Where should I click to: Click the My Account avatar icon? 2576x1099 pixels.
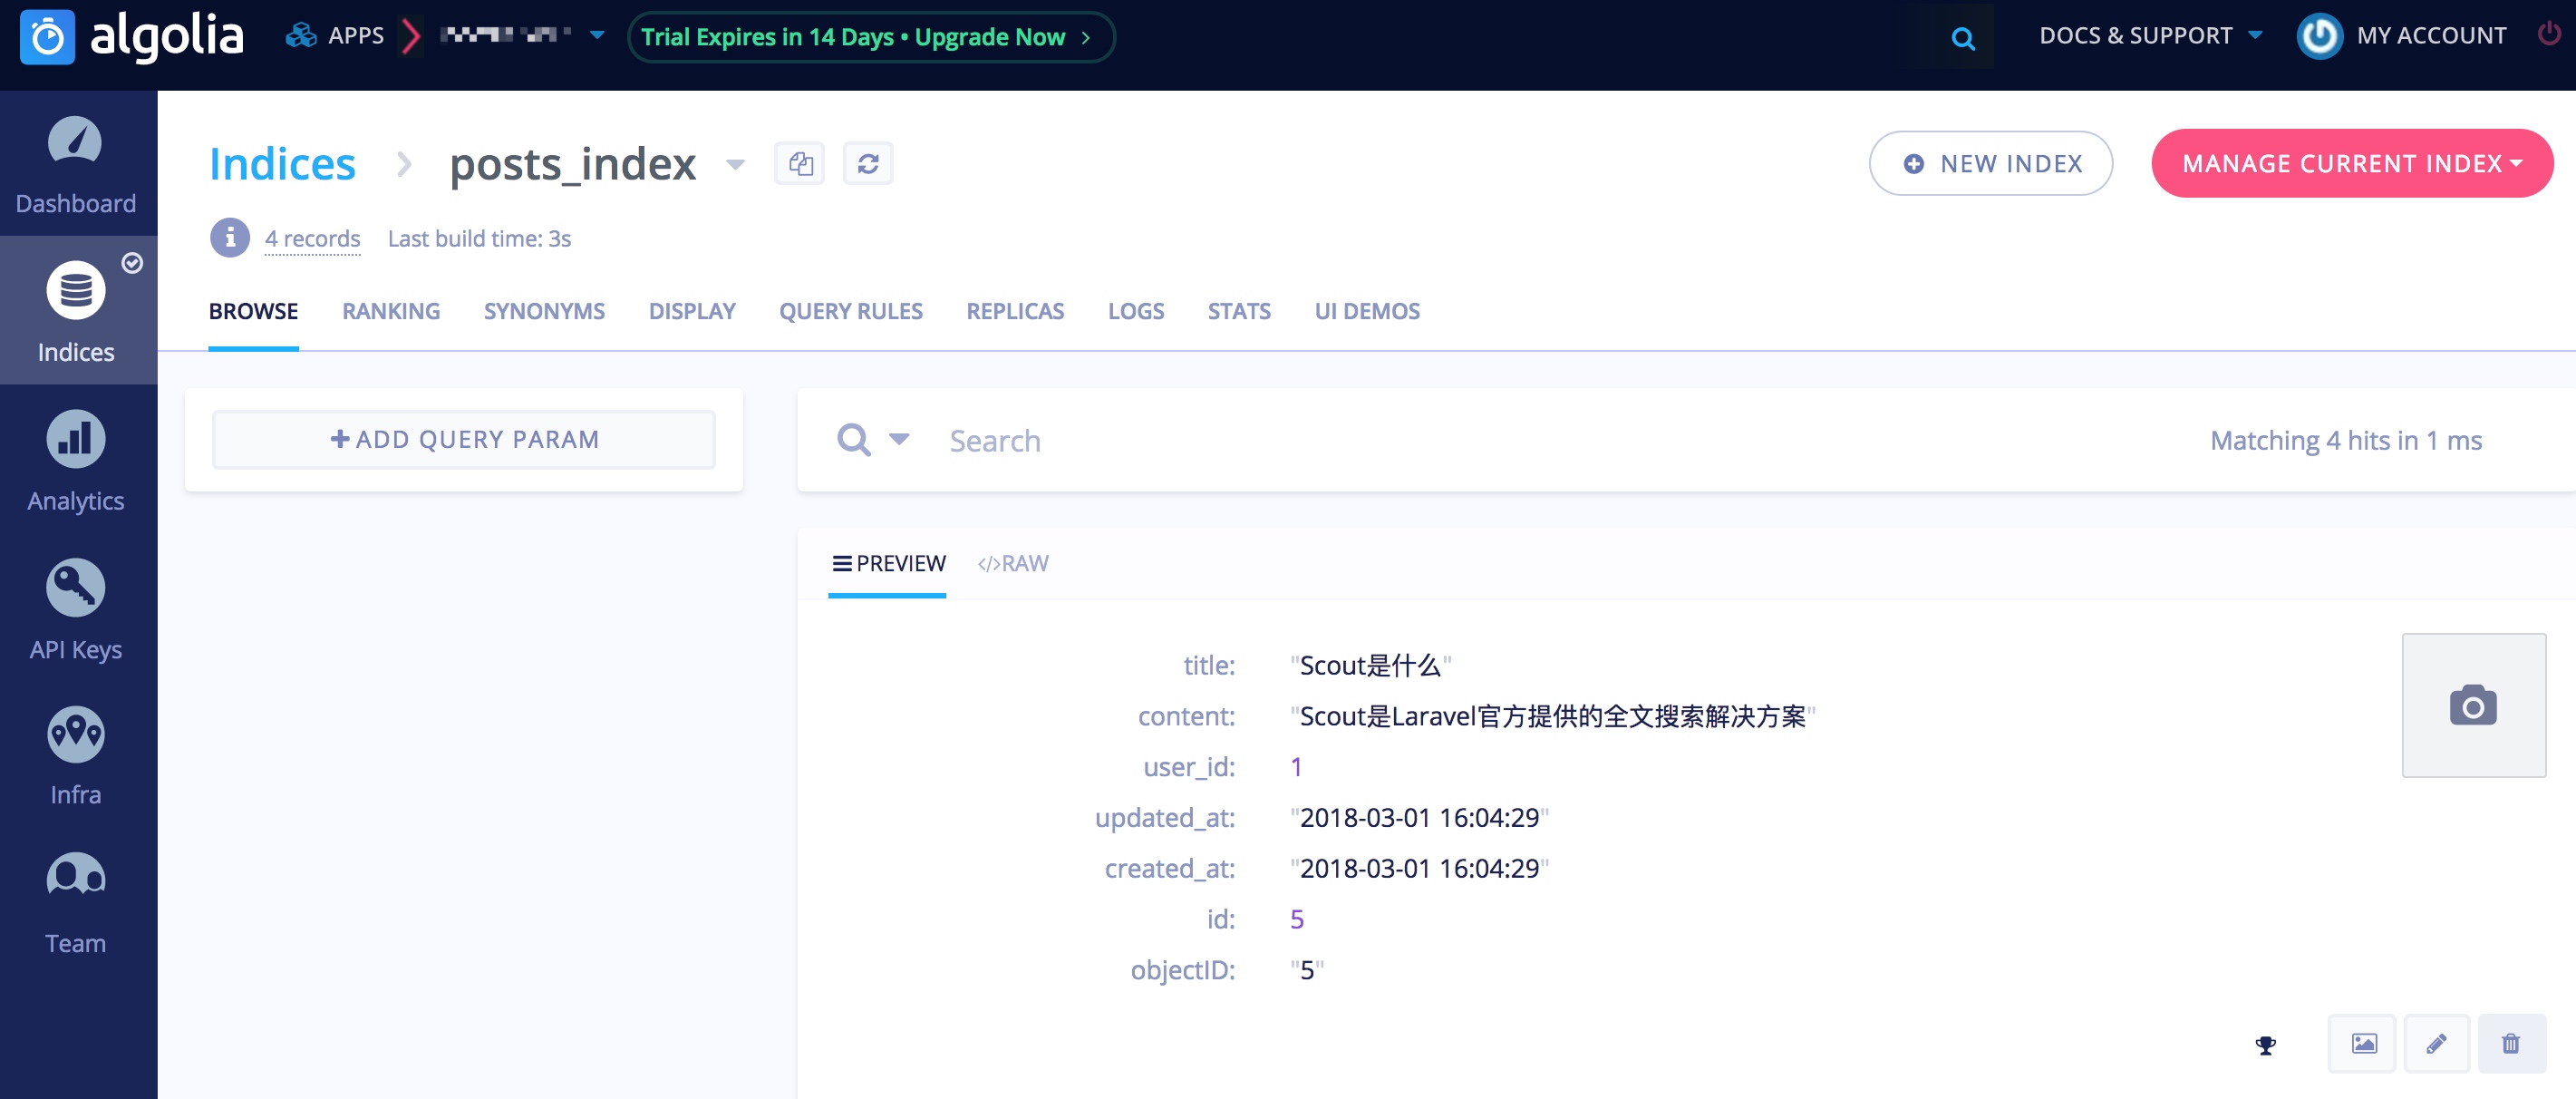(x=2320, y=36)
